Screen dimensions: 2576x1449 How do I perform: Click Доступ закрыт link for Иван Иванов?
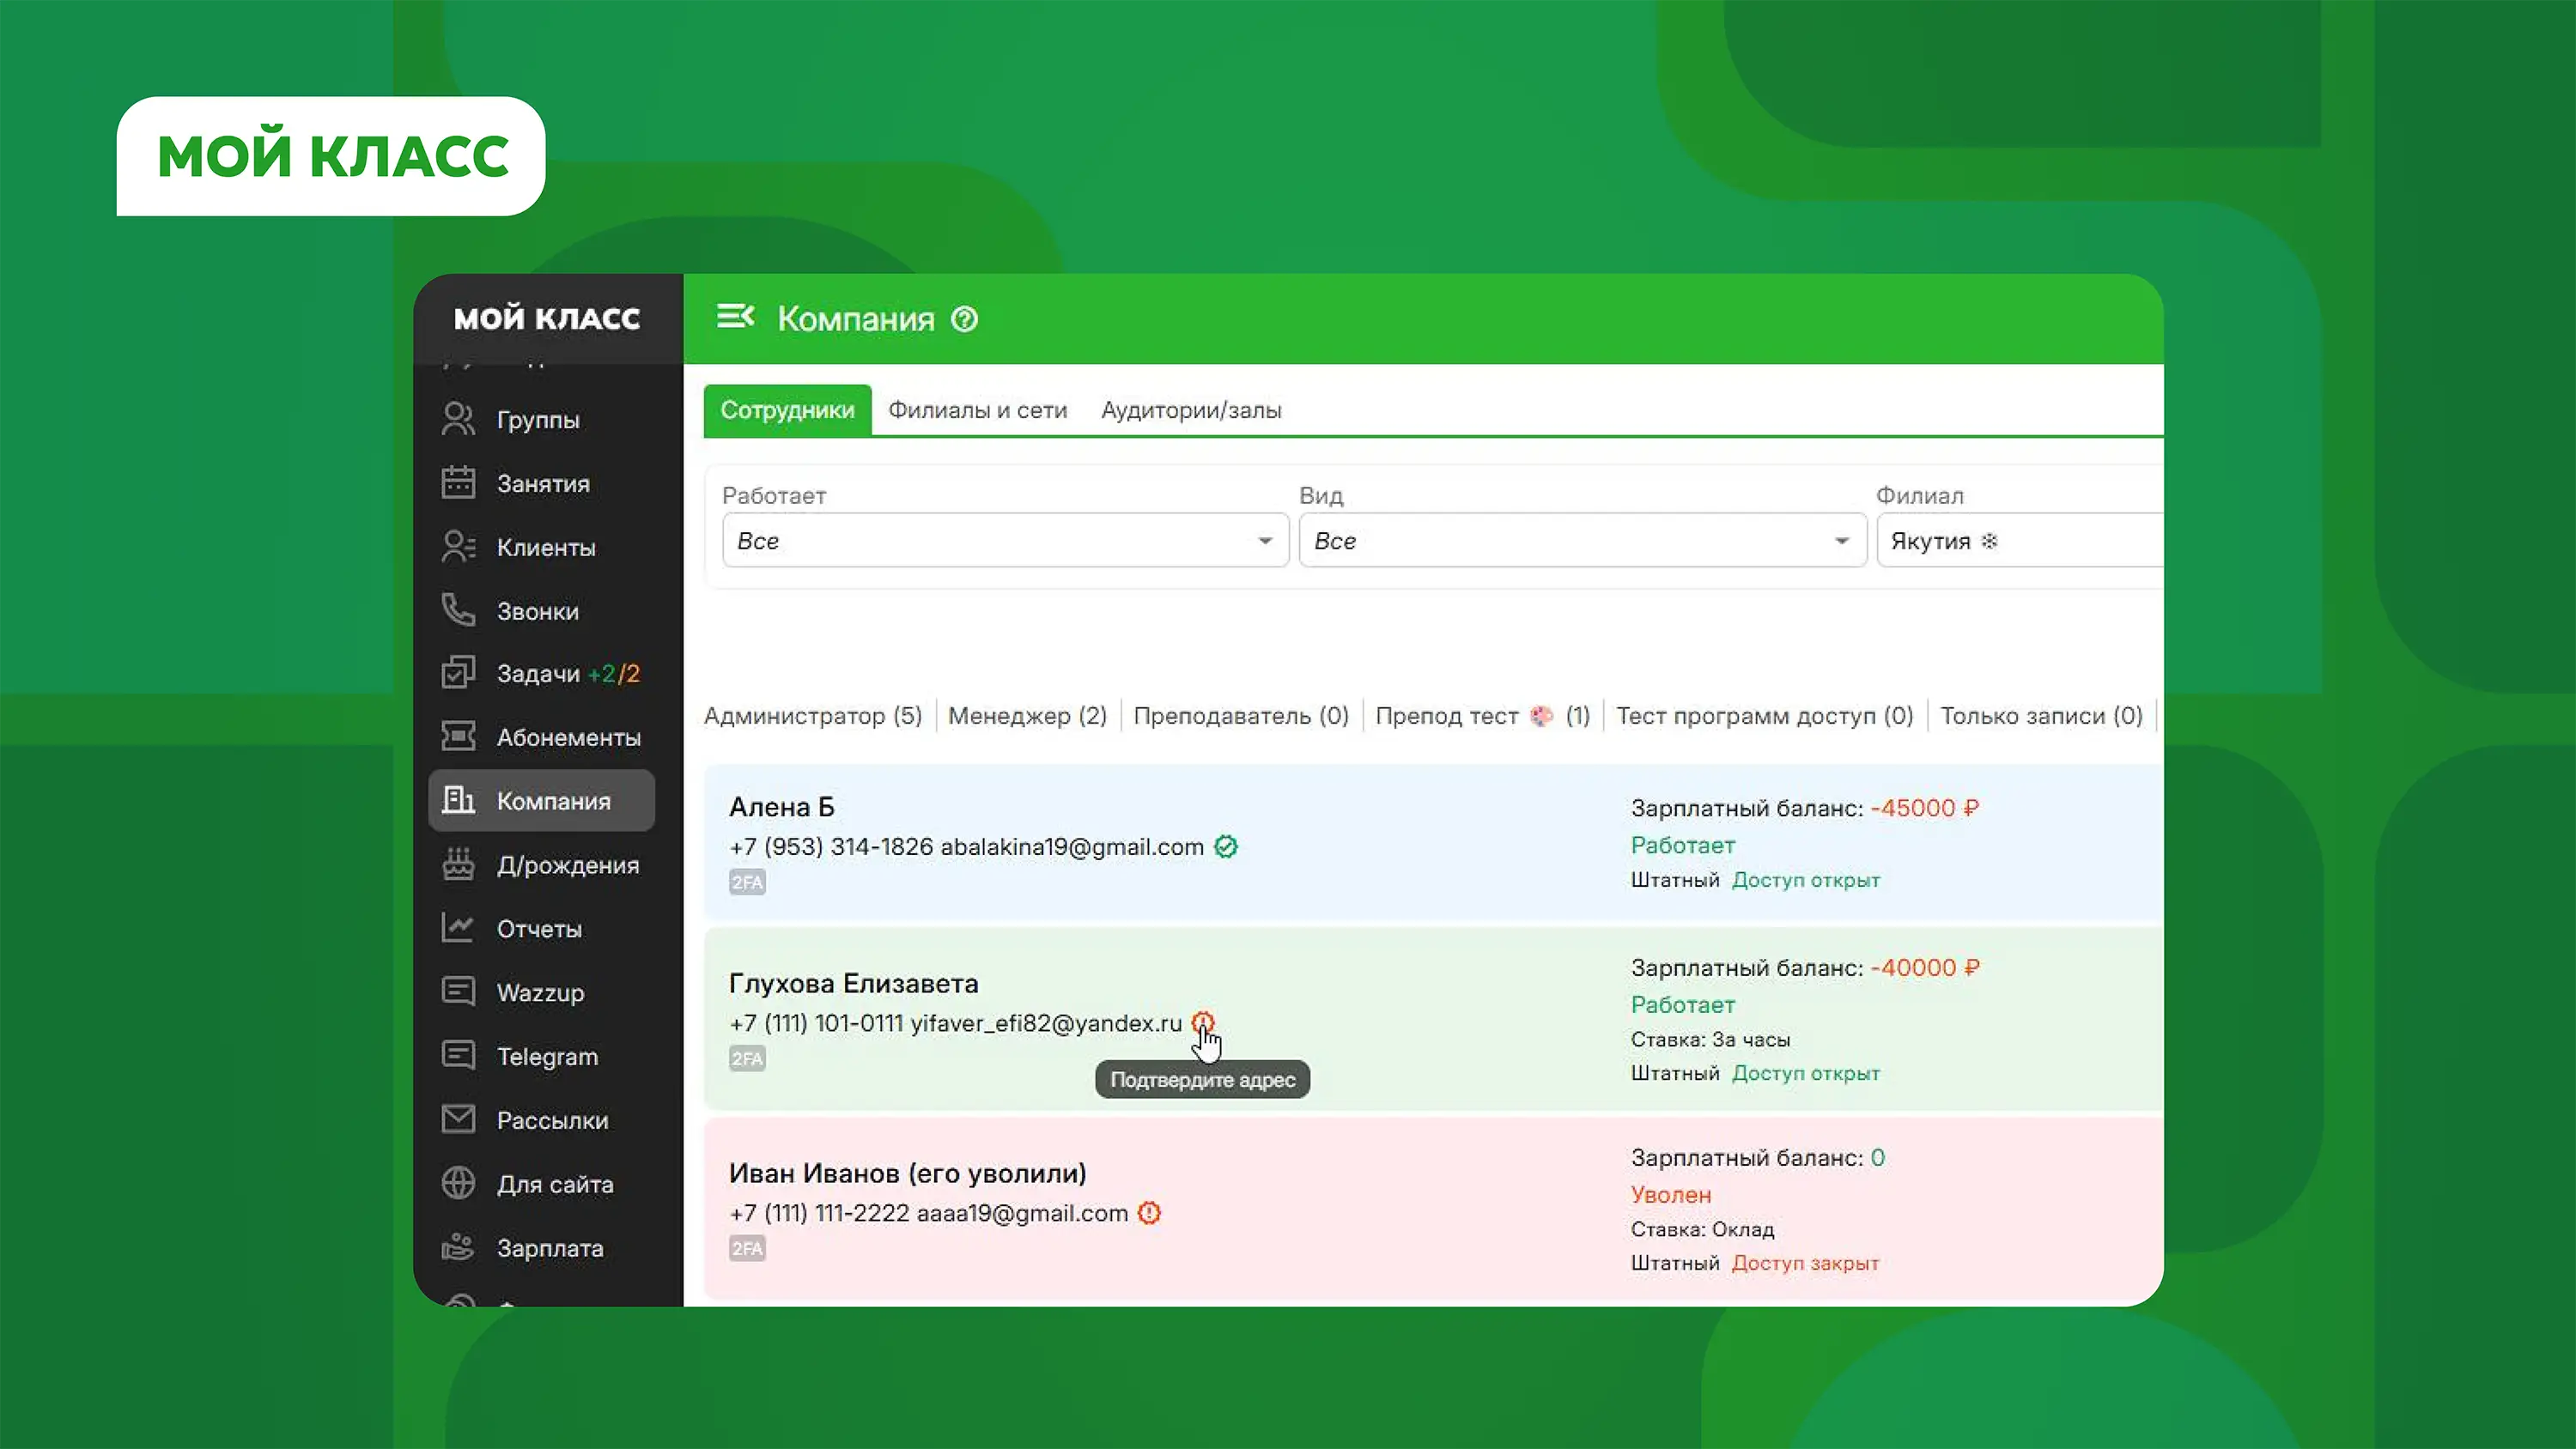pos(1805,1263)
